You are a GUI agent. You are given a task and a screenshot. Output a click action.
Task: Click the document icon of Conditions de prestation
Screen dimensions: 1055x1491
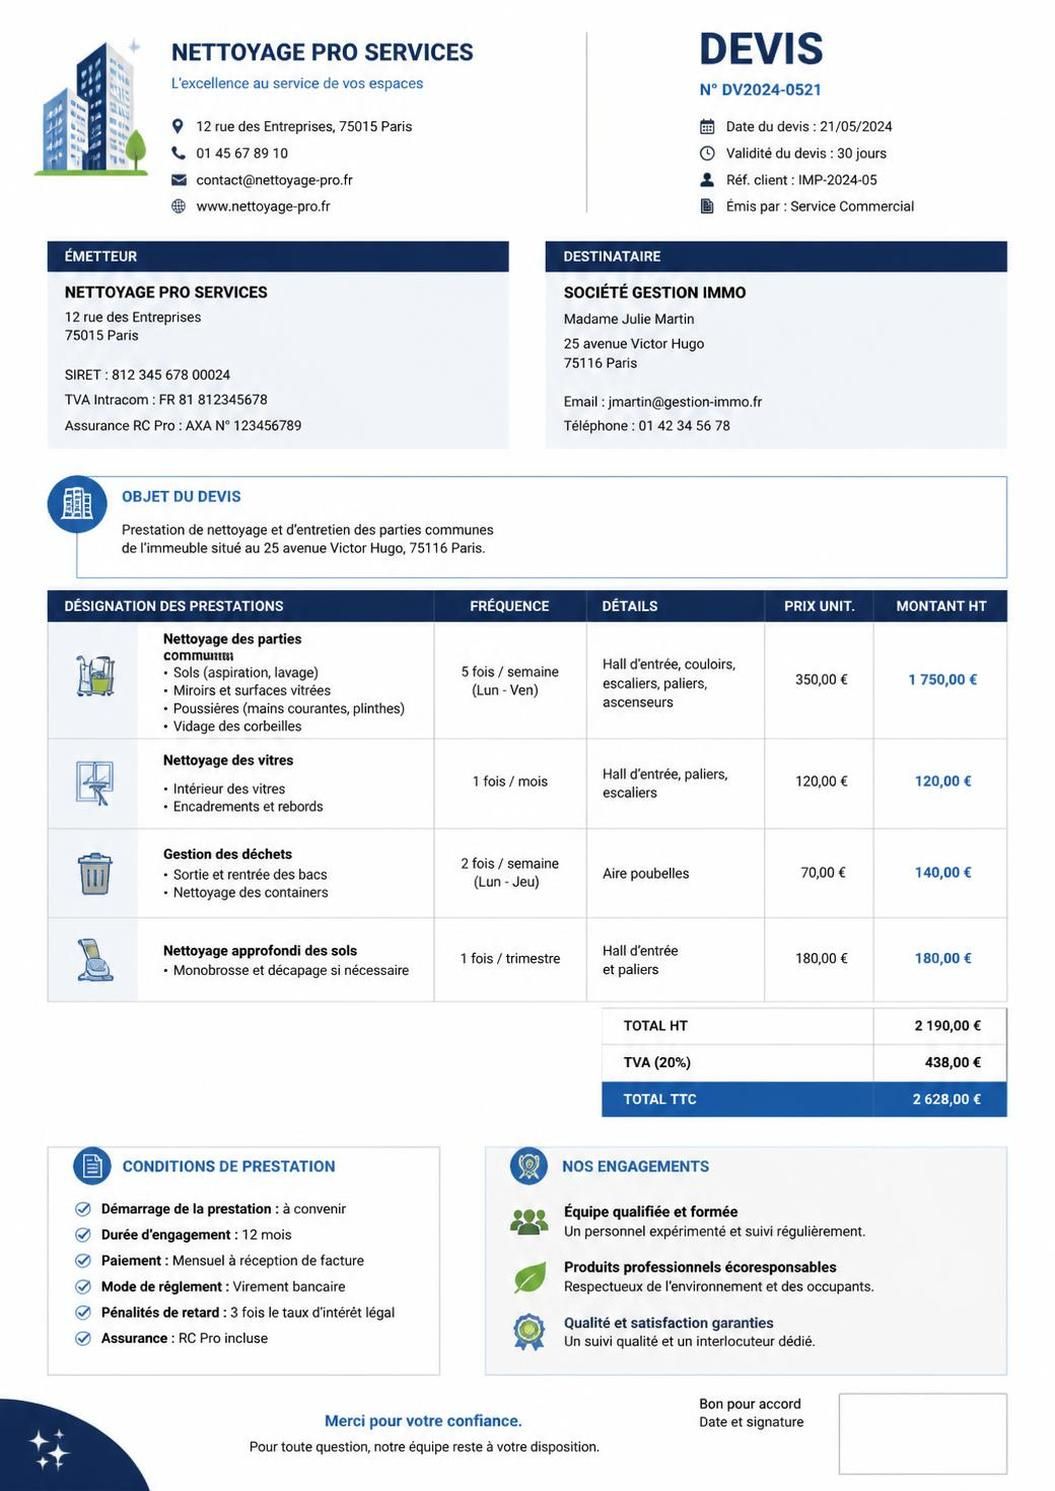coord(92,1166)
